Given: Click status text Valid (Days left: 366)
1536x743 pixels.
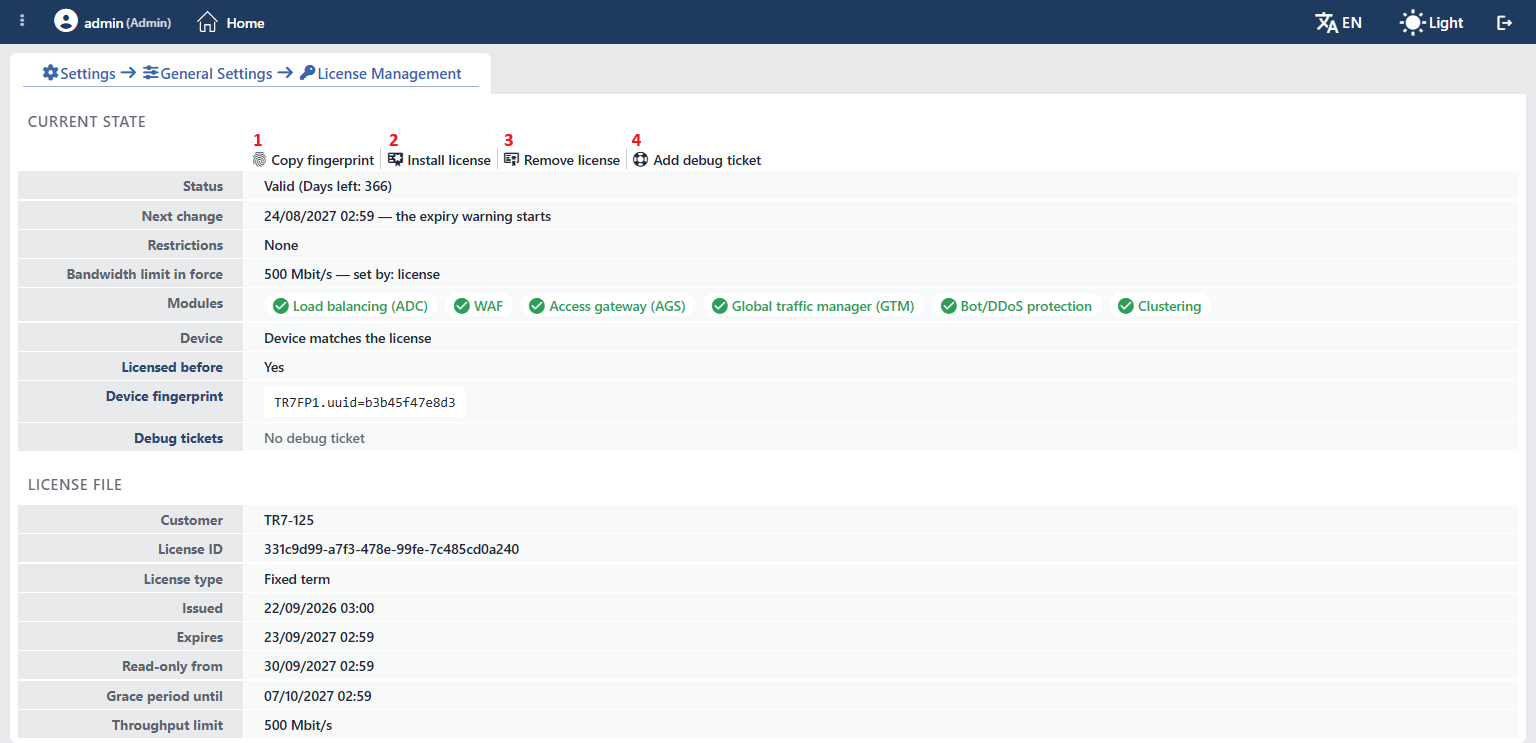Looking at the screenshot, I should pyautogui.click(x=328, y=187).
